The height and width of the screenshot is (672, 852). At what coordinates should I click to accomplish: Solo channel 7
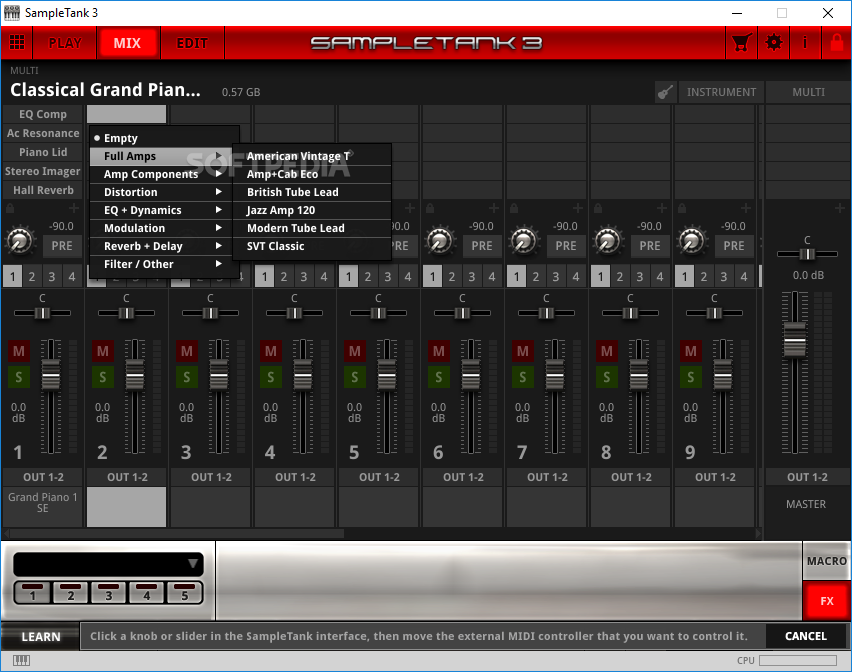[522, 377]
